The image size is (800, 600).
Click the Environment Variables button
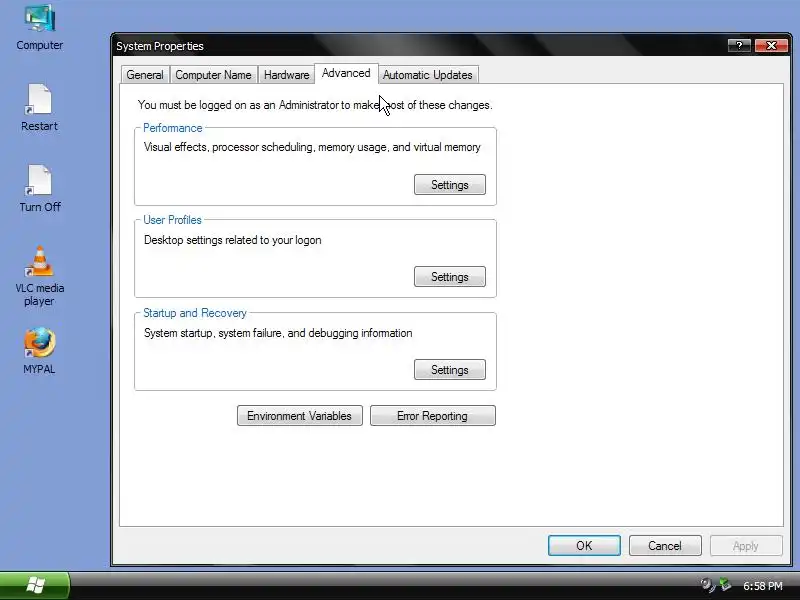(x=299, y=416)
